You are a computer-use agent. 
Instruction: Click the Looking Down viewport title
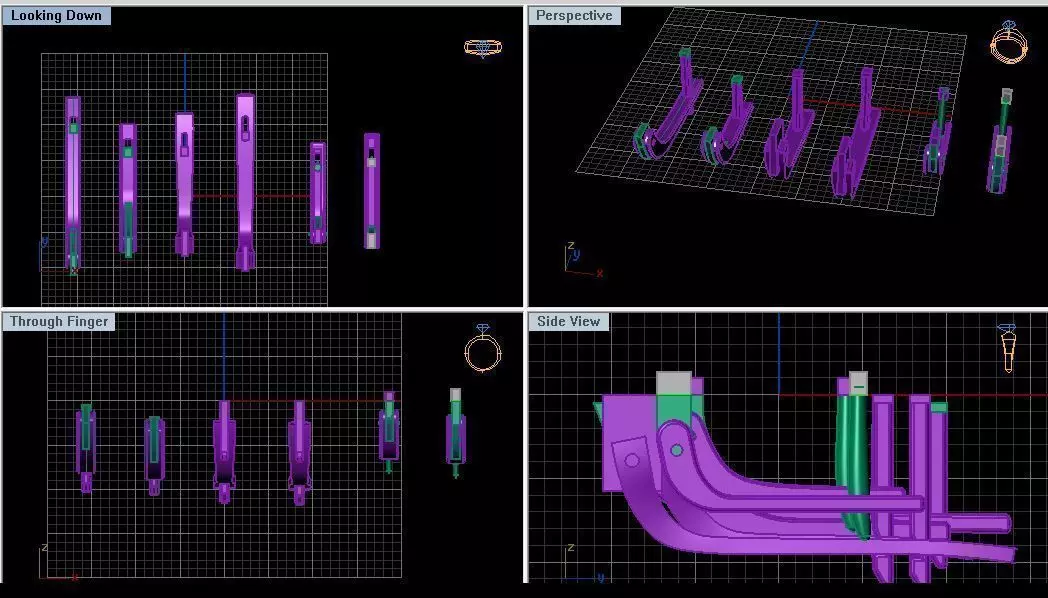pyautogui.click(x=56, y=15)
